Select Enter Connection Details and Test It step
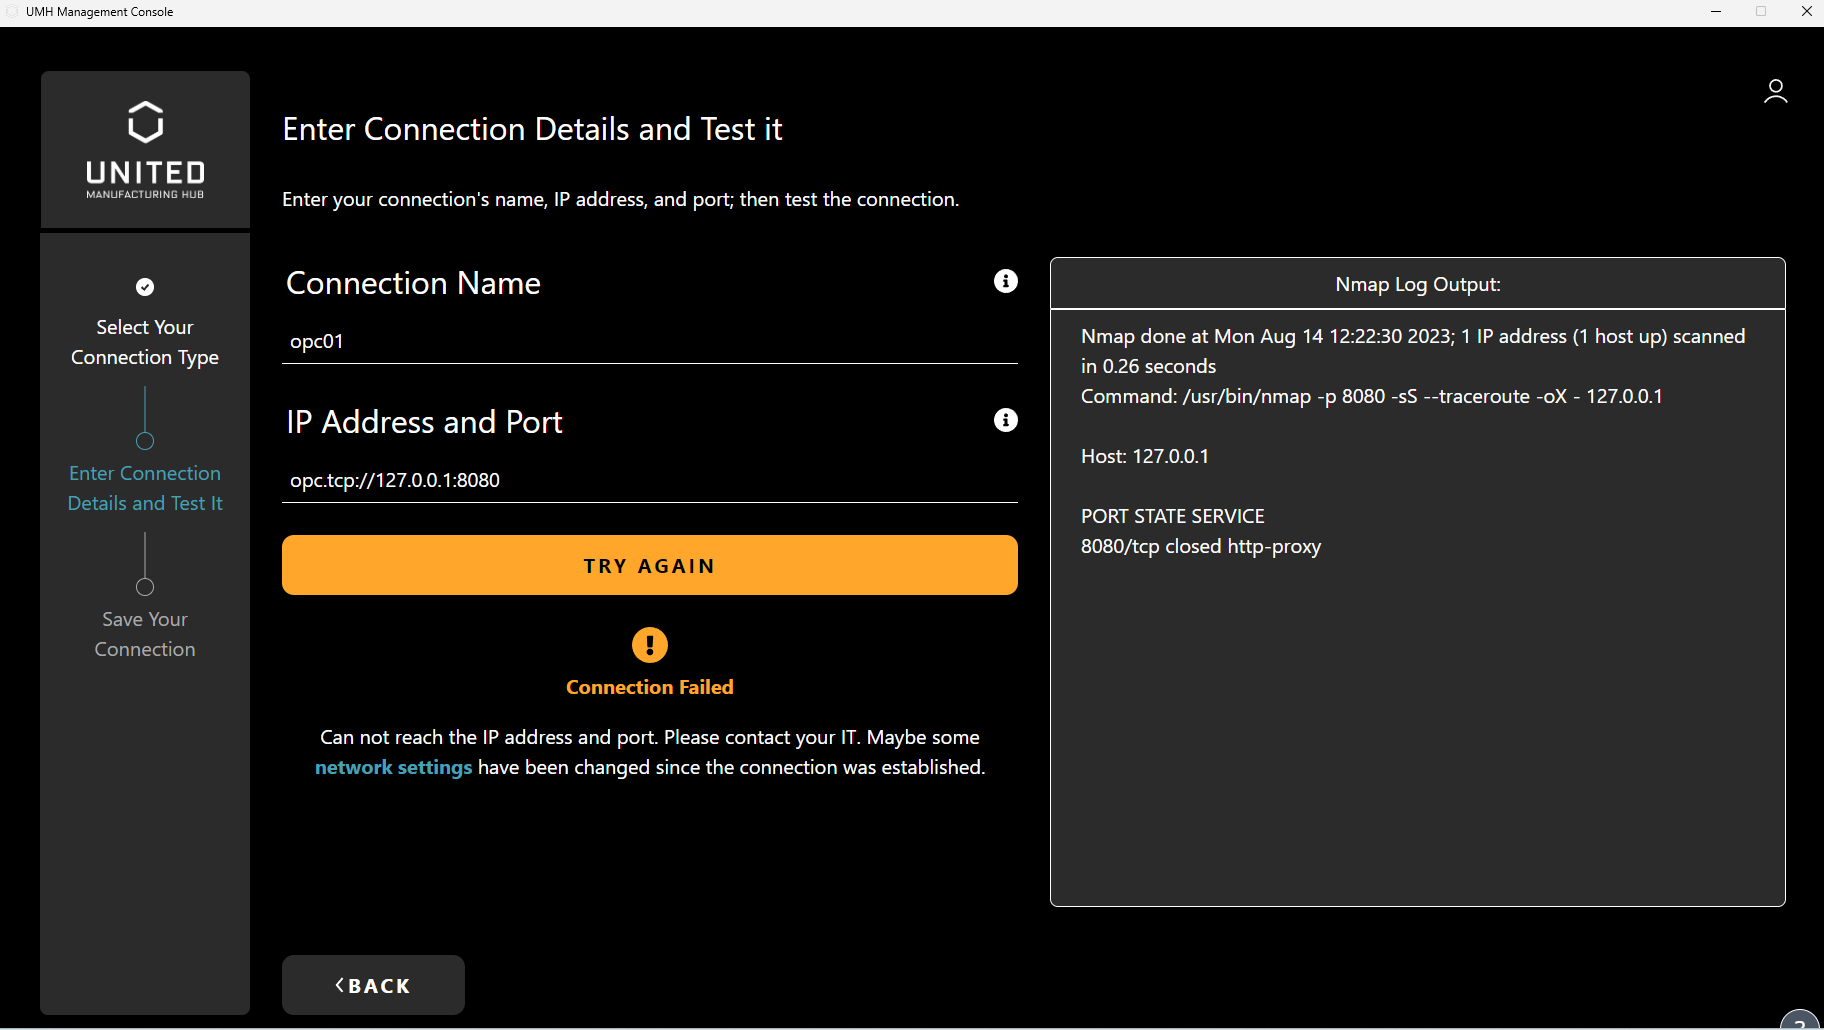This screenshot has height=1030, width=1824. point(145,488)
